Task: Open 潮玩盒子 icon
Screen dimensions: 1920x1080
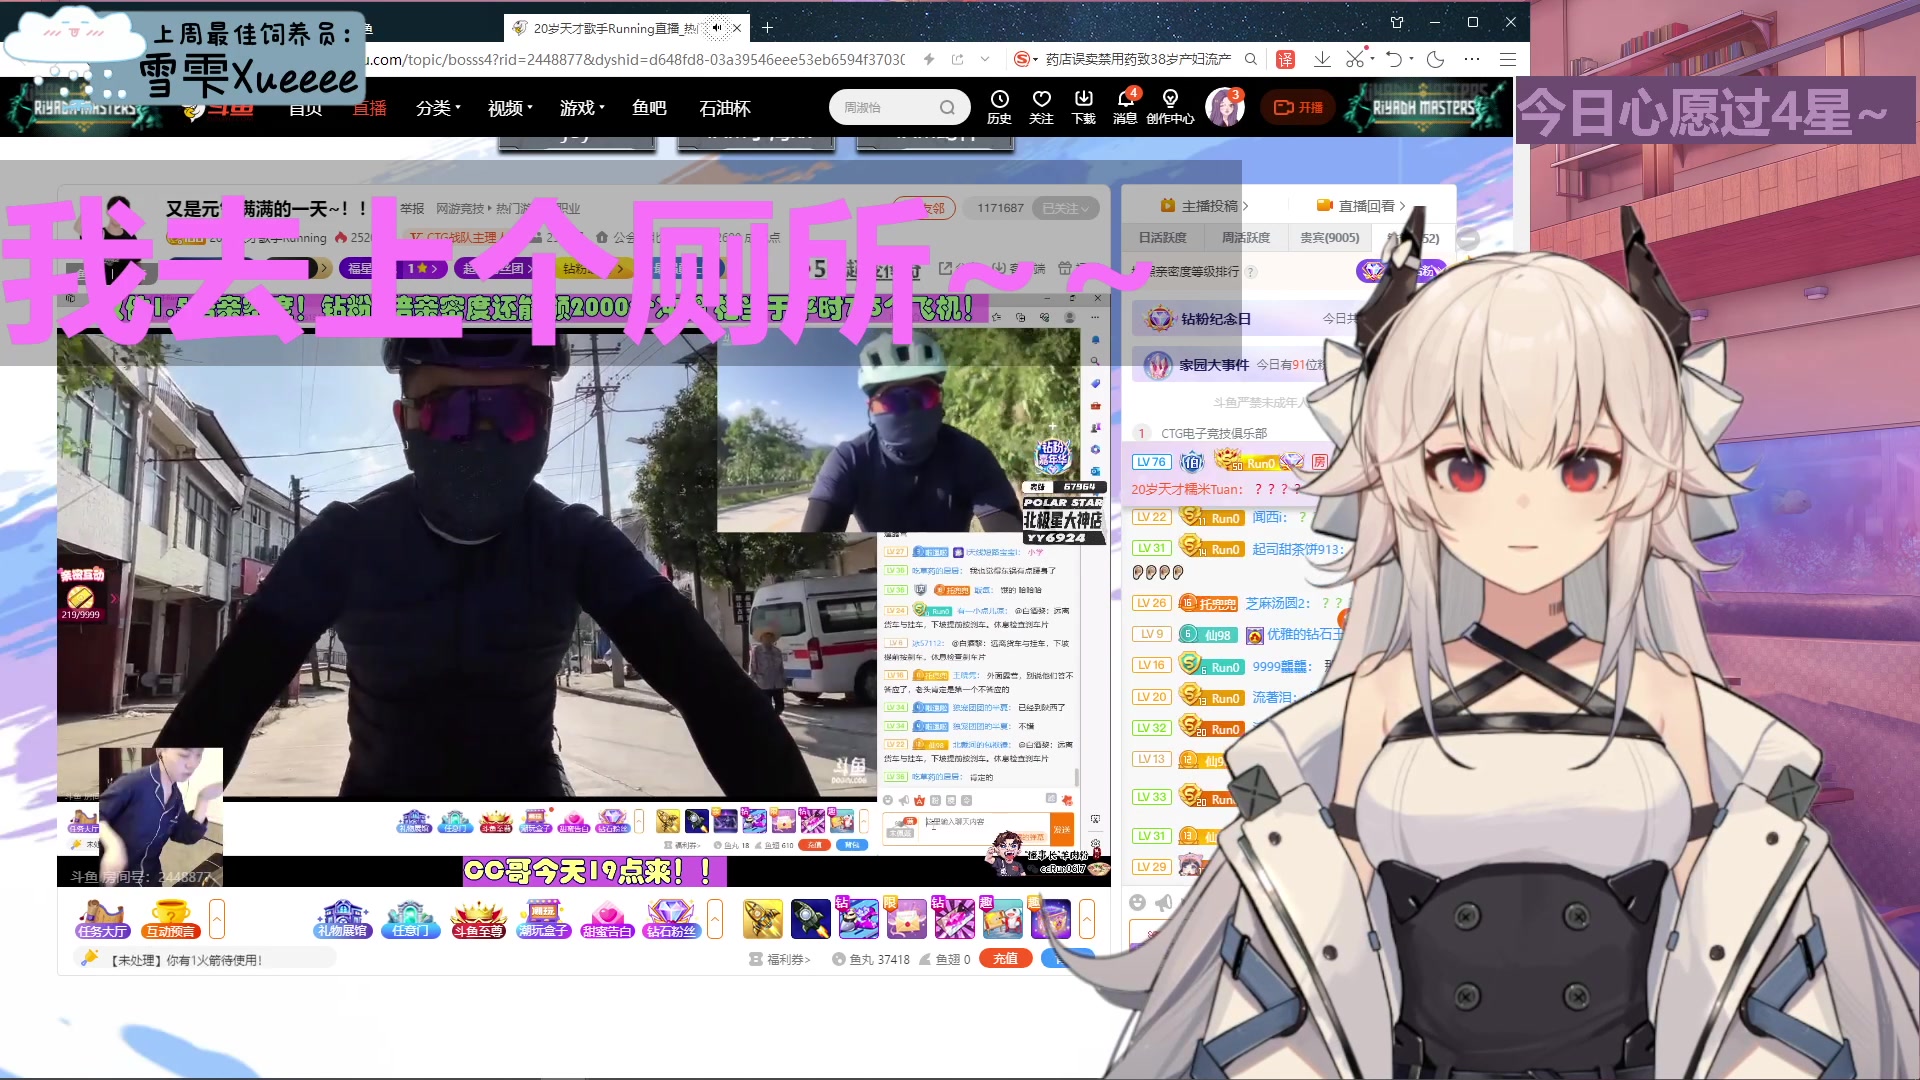Action: coord(544,919)
